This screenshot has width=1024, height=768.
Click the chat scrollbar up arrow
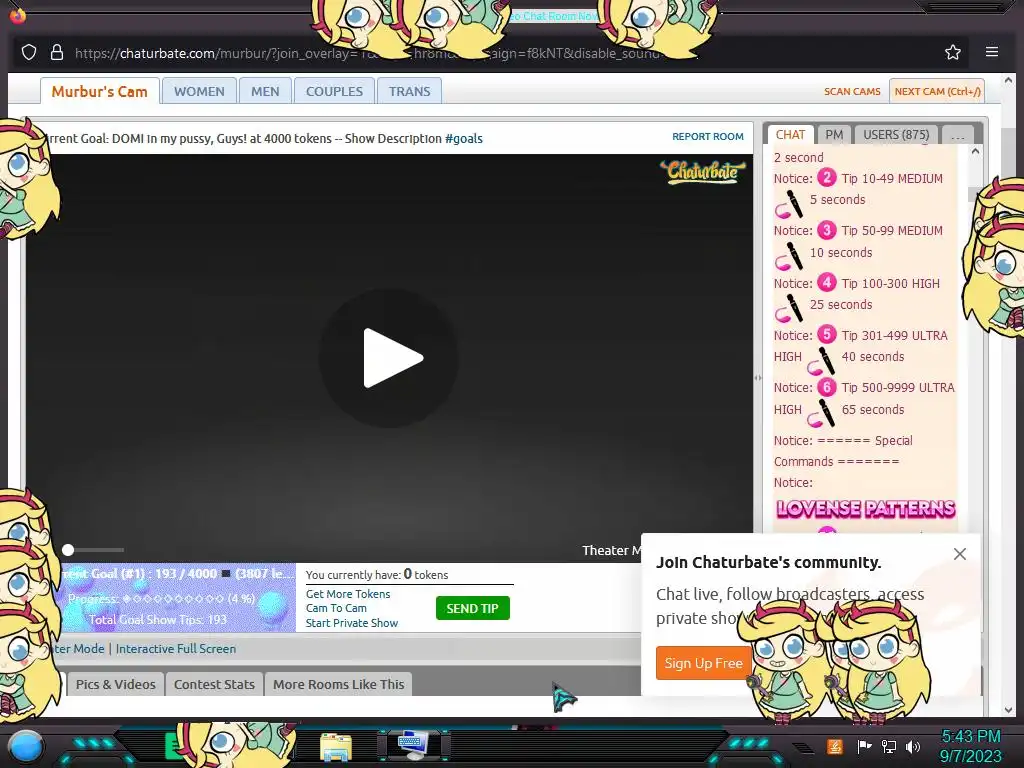point(975,152)
